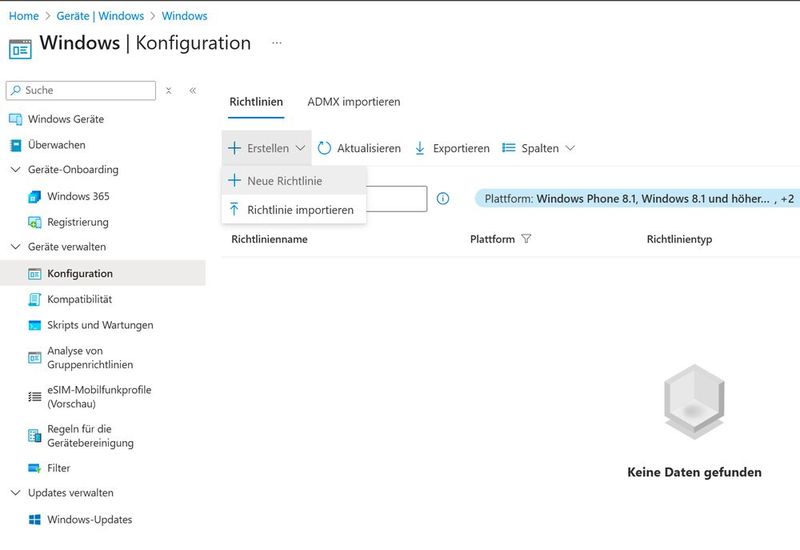Select Skripts und Wartungen in sidebar
The width and height of the screenshot is (800, 550).
pos(100,326)
